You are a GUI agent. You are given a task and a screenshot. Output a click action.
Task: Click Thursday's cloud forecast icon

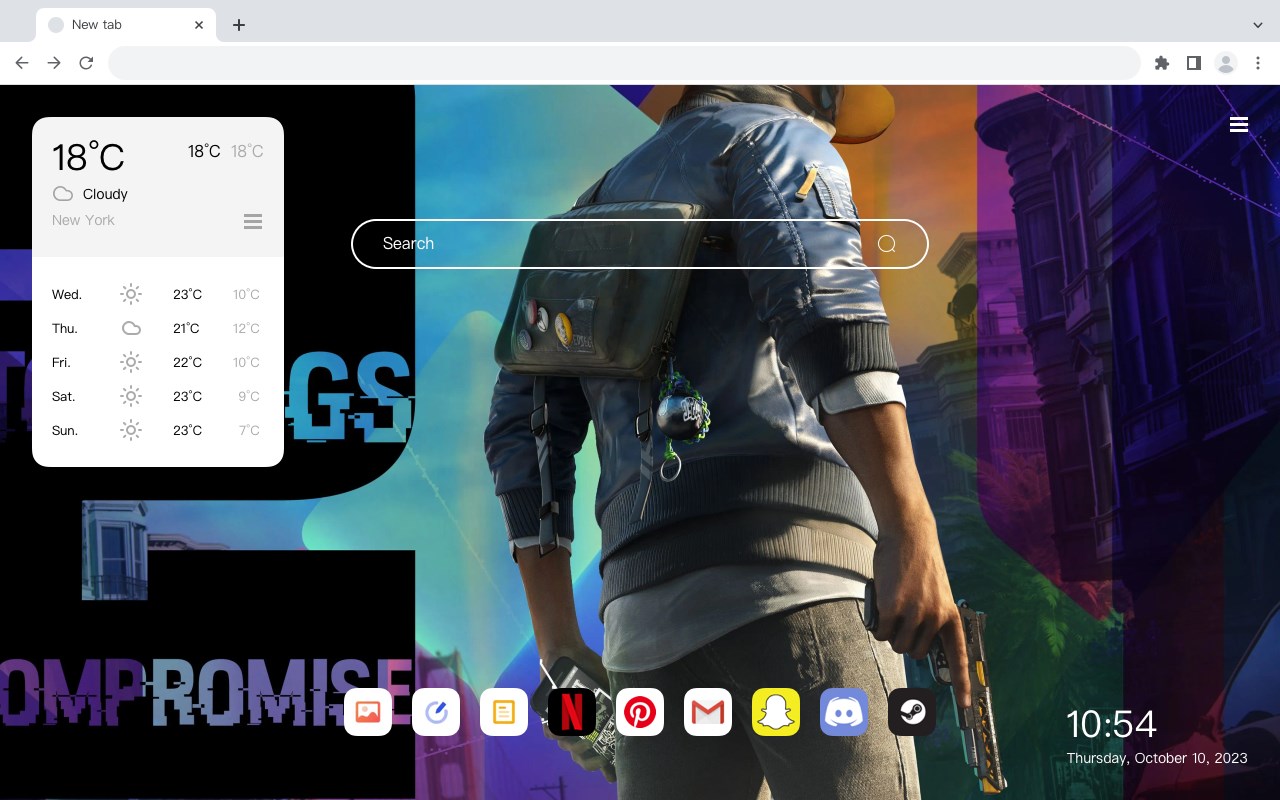tap(131, 328)
